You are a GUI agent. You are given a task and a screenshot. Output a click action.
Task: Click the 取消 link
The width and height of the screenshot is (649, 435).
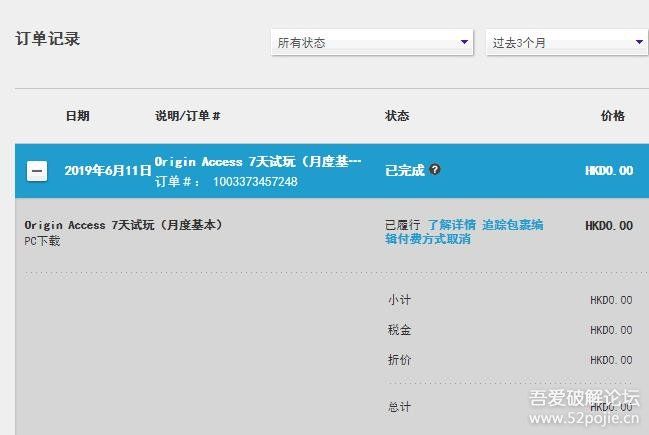(459, 239)
